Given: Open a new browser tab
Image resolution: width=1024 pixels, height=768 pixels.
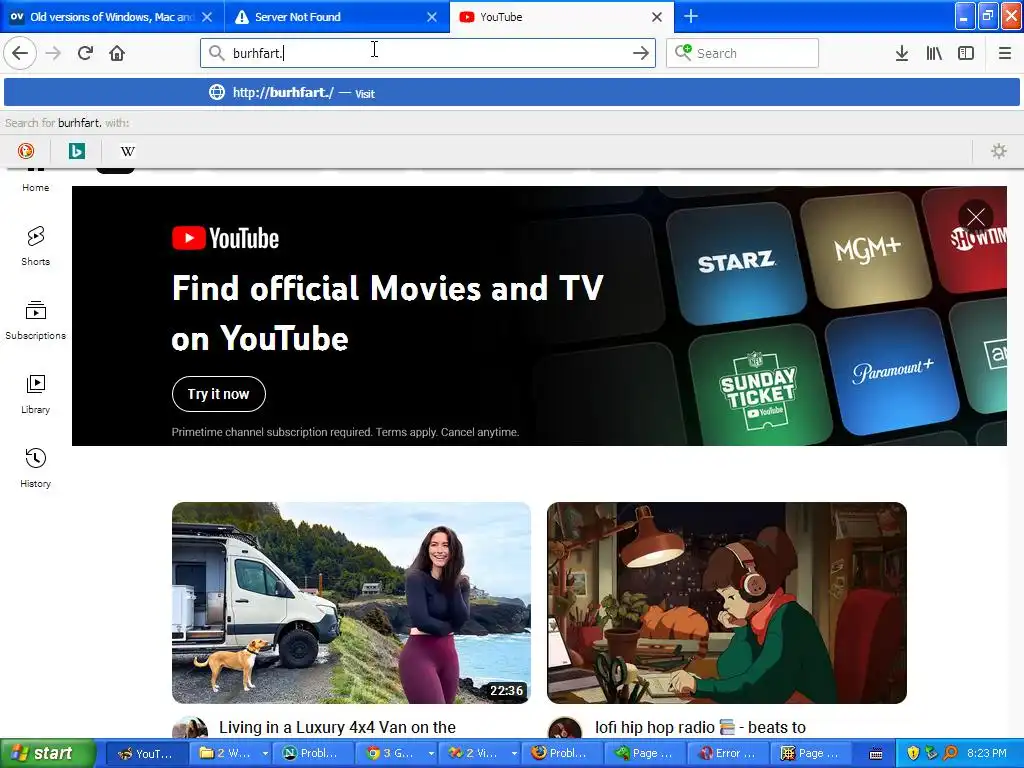Looking at the screenshot, I should coord(691,16).
